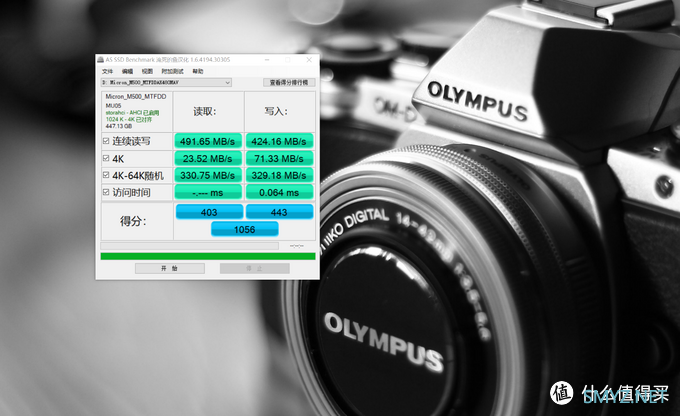Click the 得分 score label
680x416 pixels.
pyautogui.click(x=133, y=221)
